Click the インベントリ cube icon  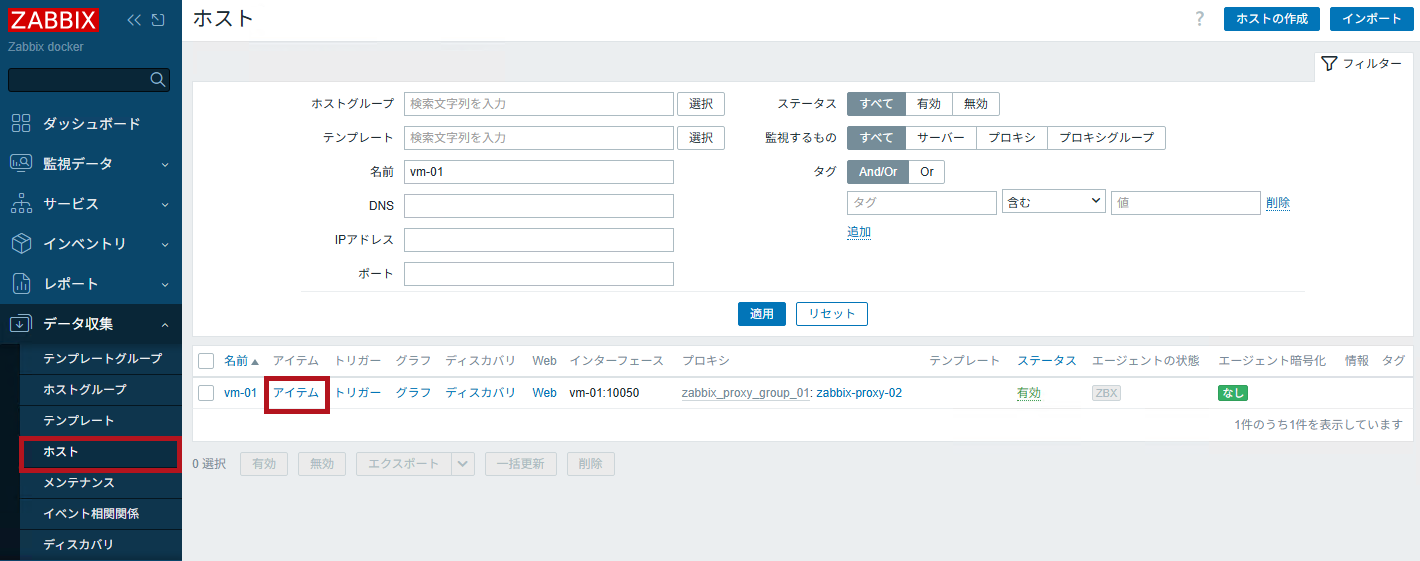click(x=21, y=243)
